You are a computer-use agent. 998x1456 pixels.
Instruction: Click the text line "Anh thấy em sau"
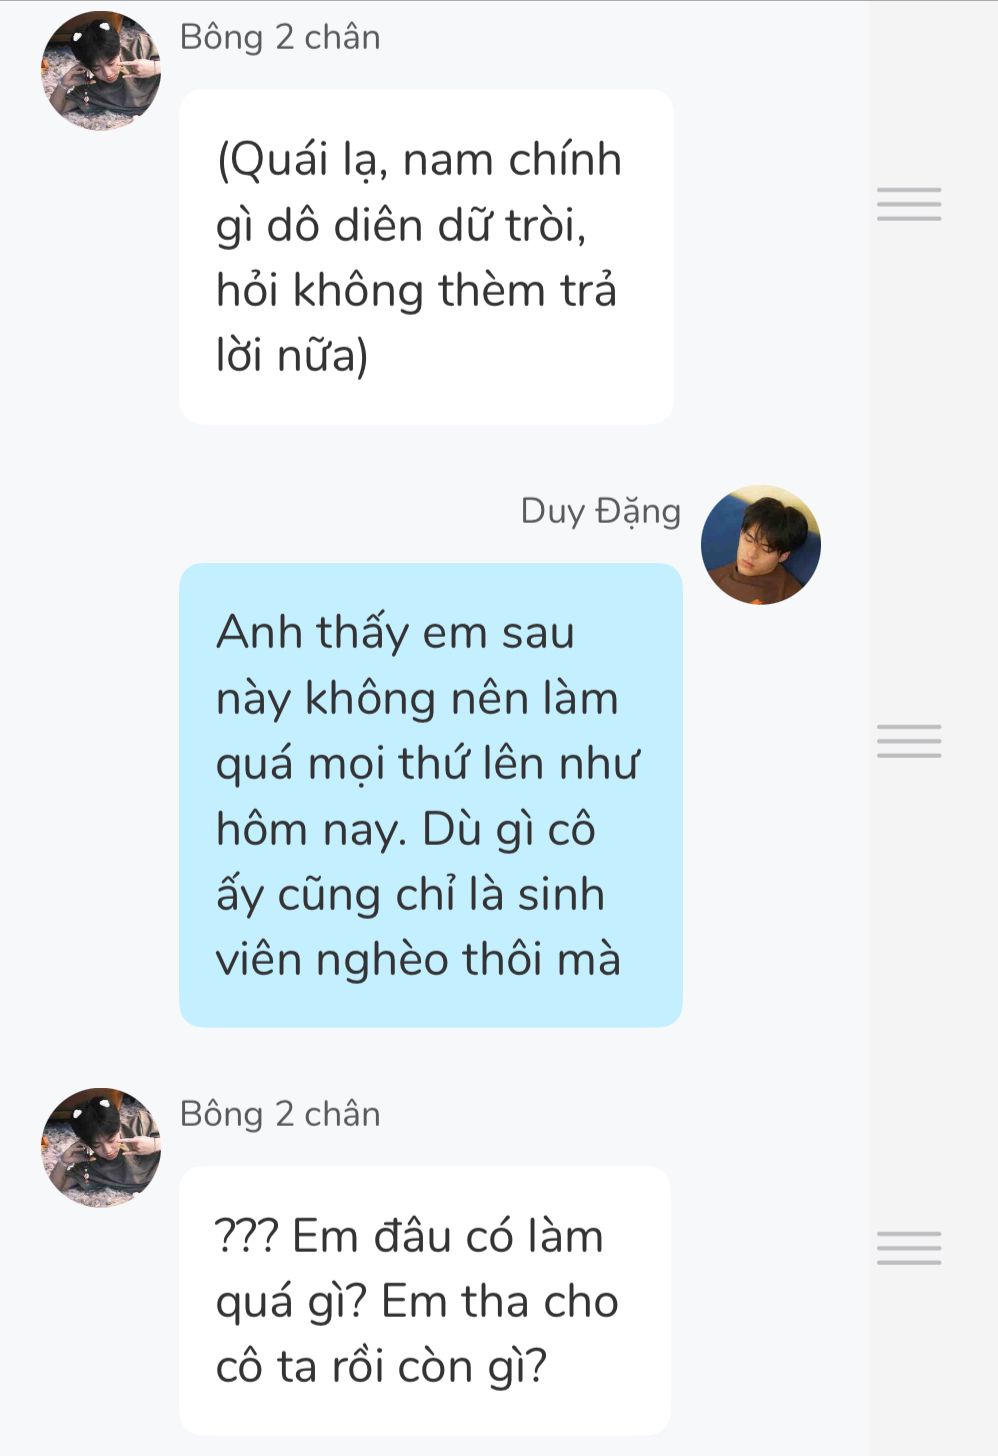[395, 633]
